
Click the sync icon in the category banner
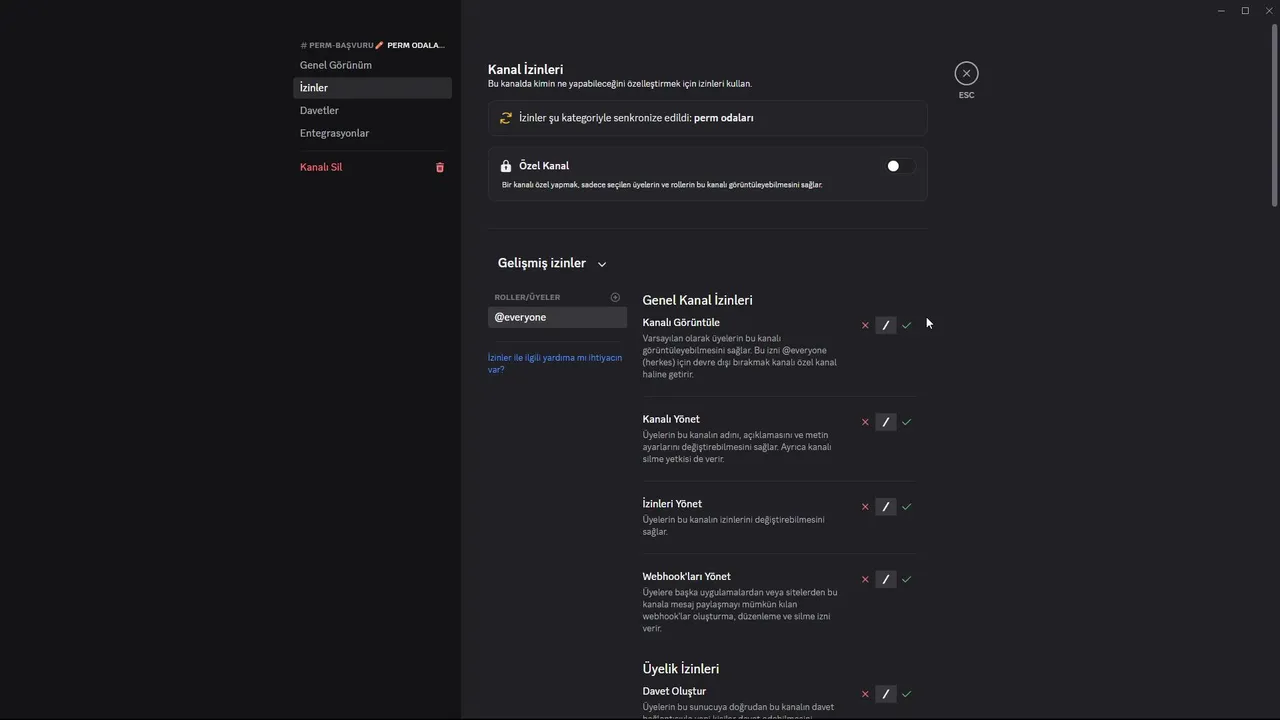tap(506, 118)
